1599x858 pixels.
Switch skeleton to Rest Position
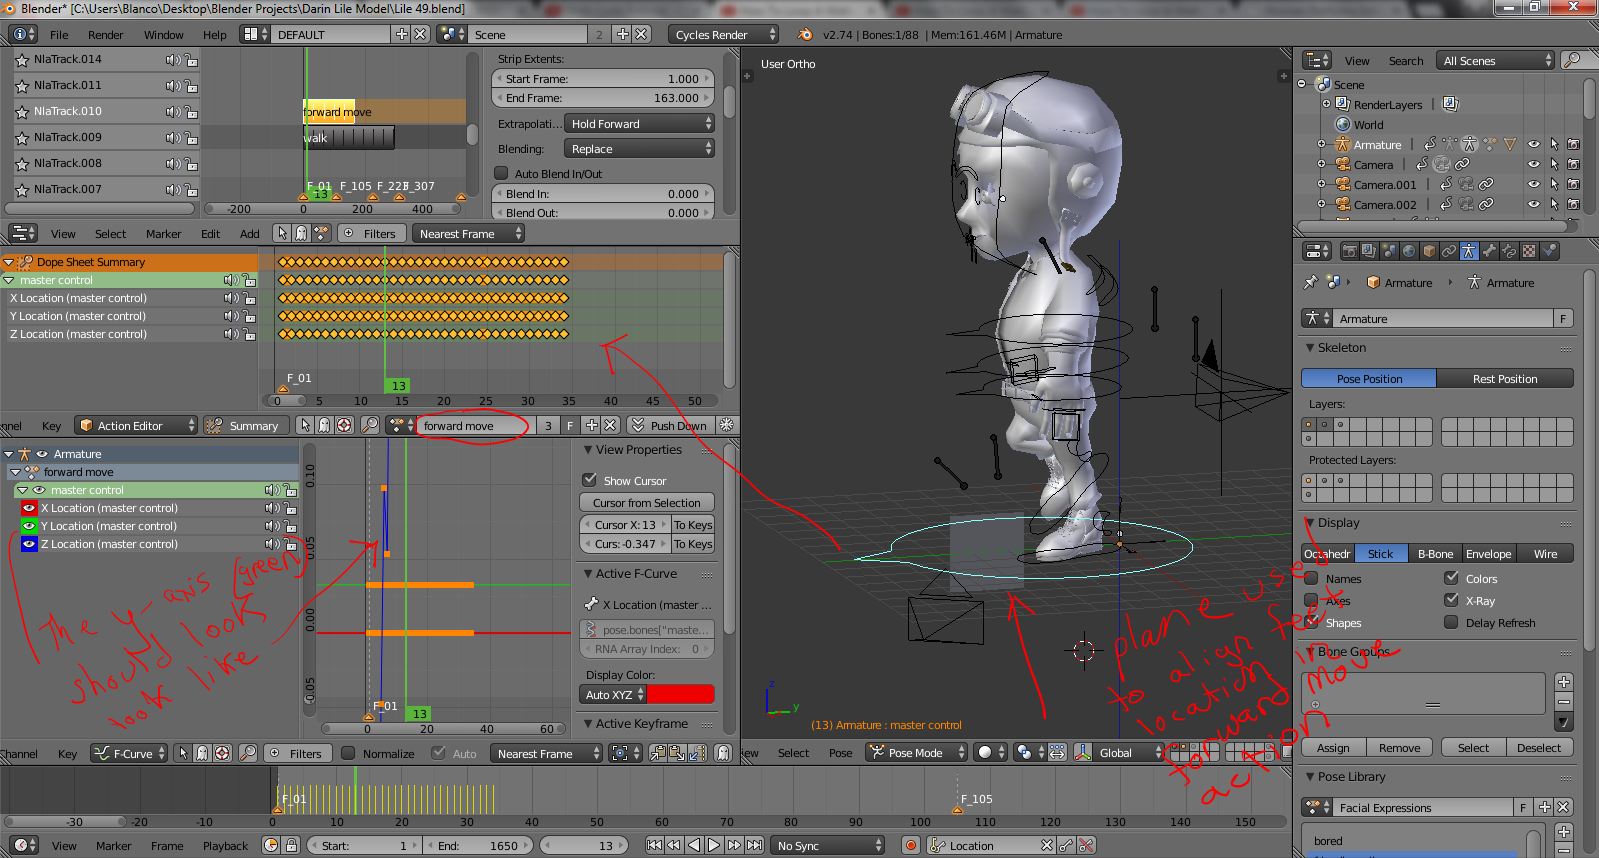point(1505,379)
